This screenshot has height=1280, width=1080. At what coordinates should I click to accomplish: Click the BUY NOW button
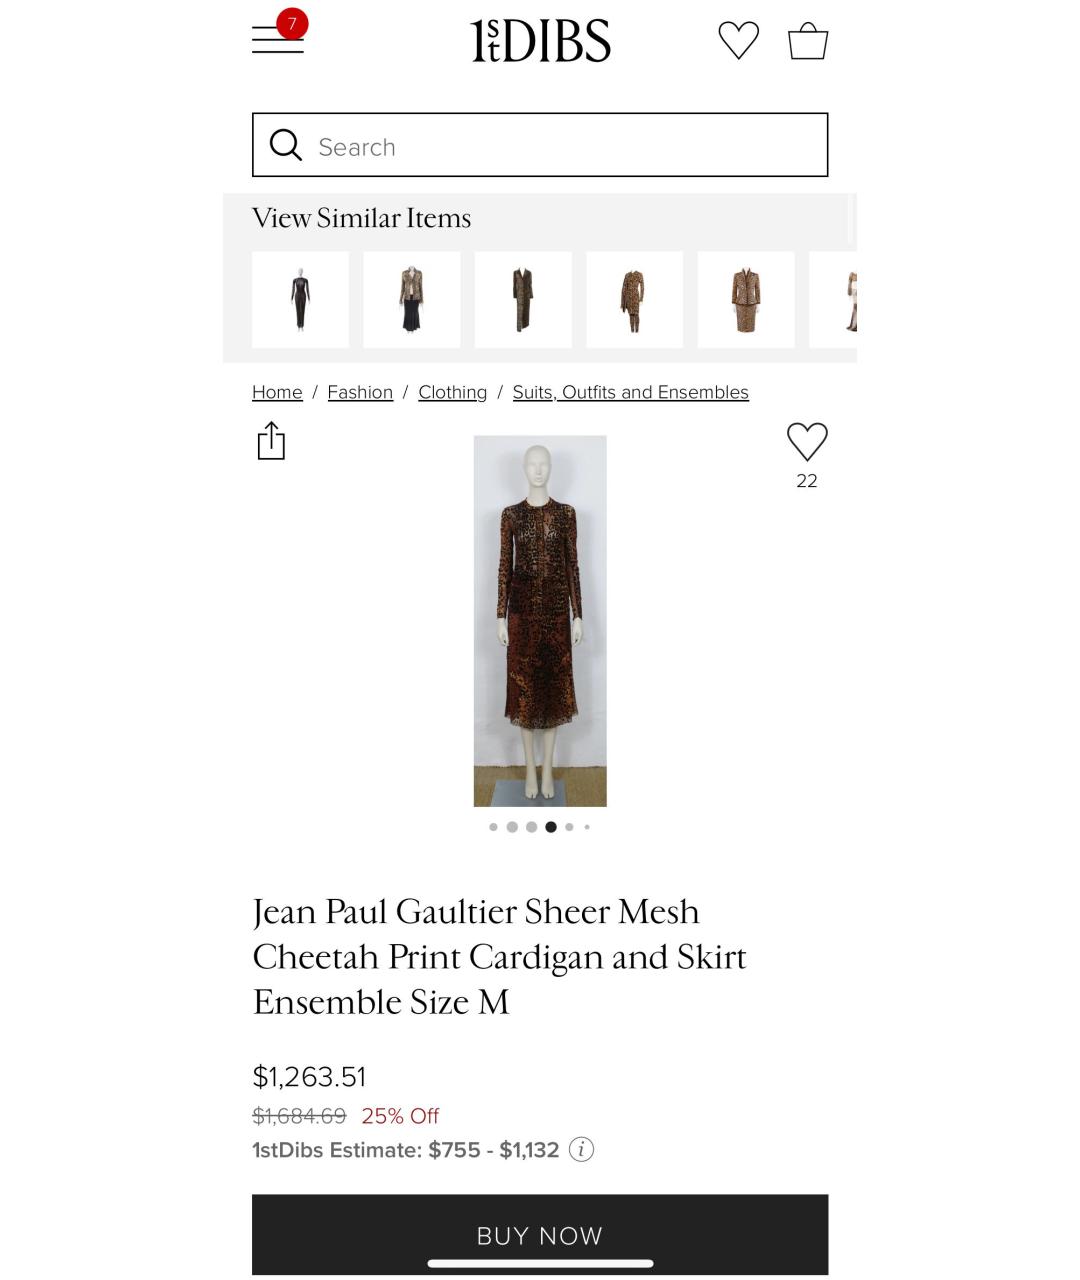pos(540,1235)
